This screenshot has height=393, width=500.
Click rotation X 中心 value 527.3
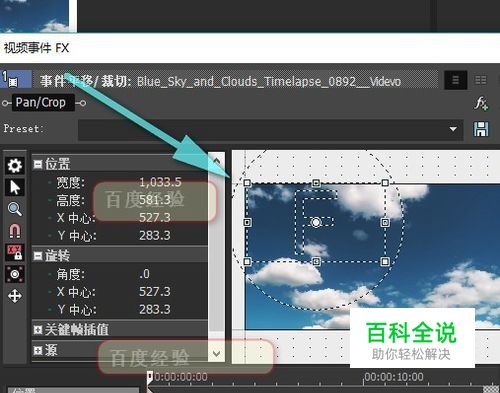click(x=155, y=292)
